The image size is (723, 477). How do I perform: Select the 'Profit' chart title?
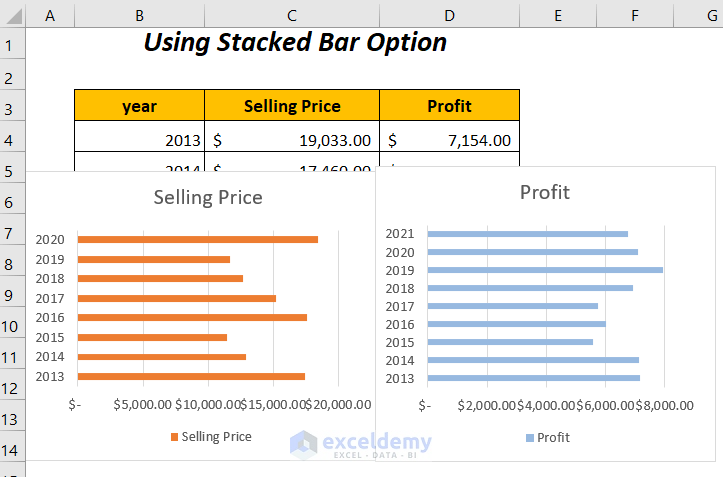point(545,192)
